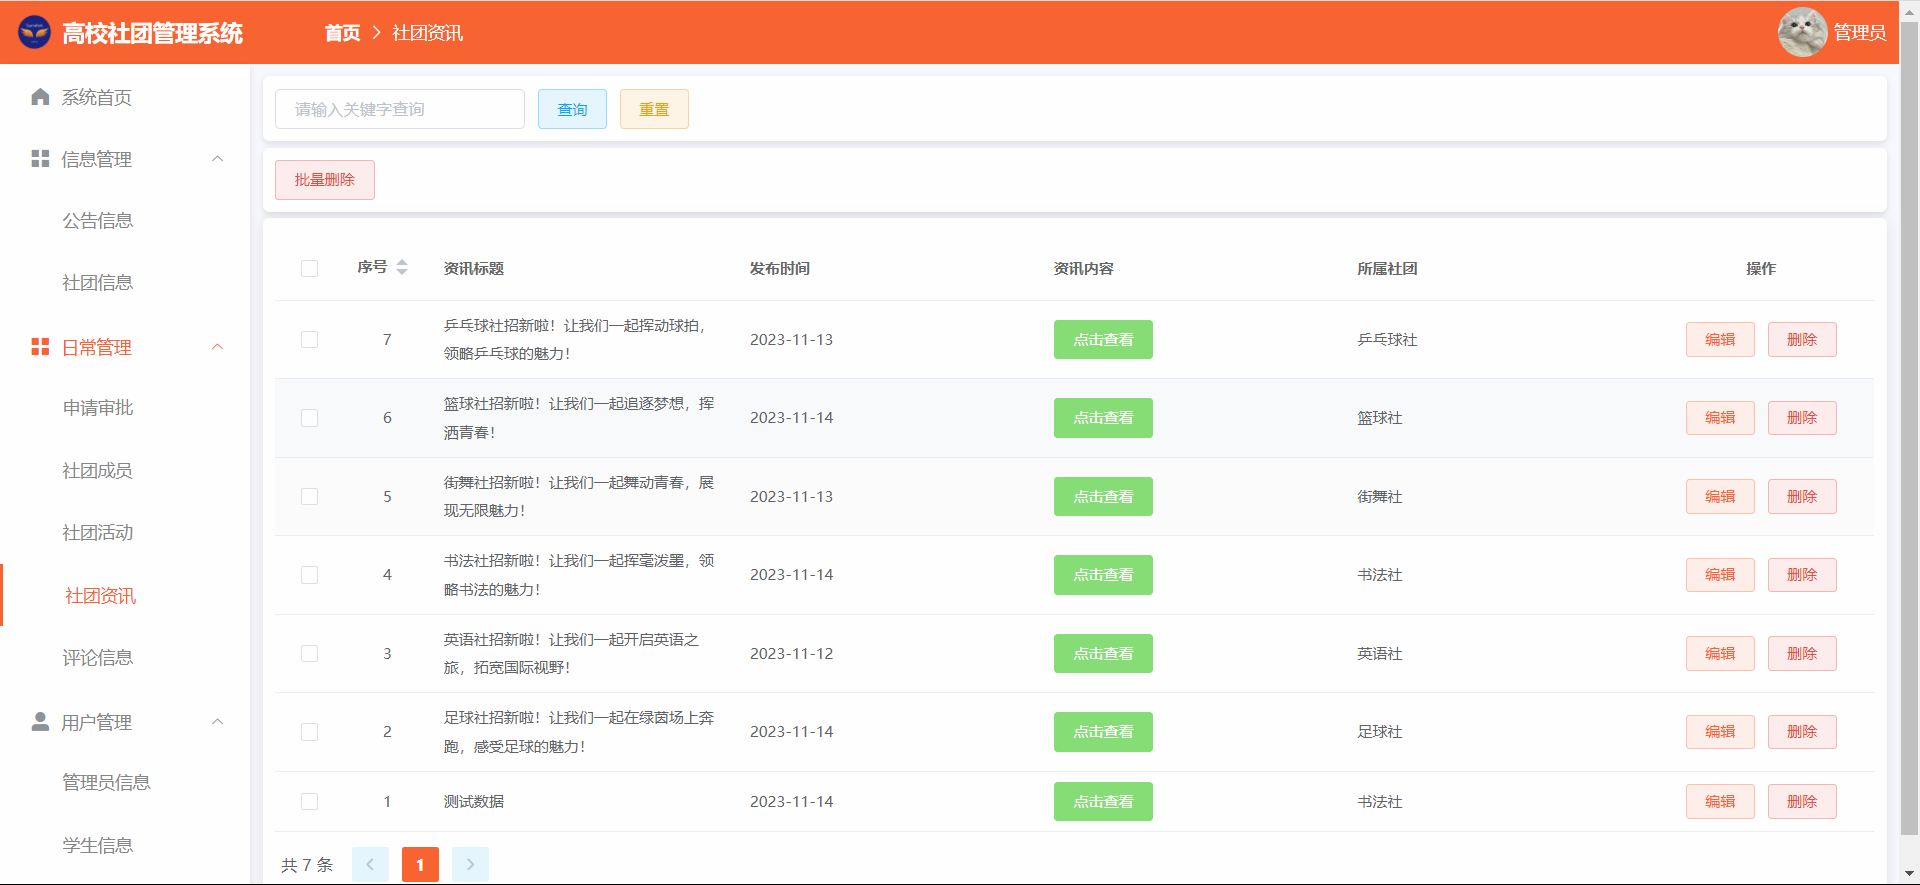
Task: Click the date 2023-11-12 cell
Action: (791, 654)
